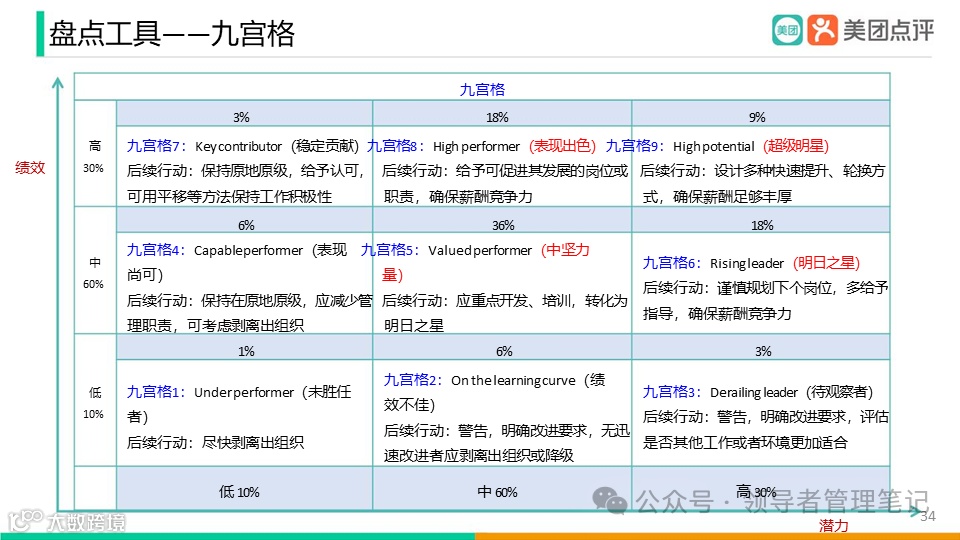Image resolution: width=960 pixels, height=540 pixels.
Task: Click the 低 10% performance row label
Action: tap(94, 403)
